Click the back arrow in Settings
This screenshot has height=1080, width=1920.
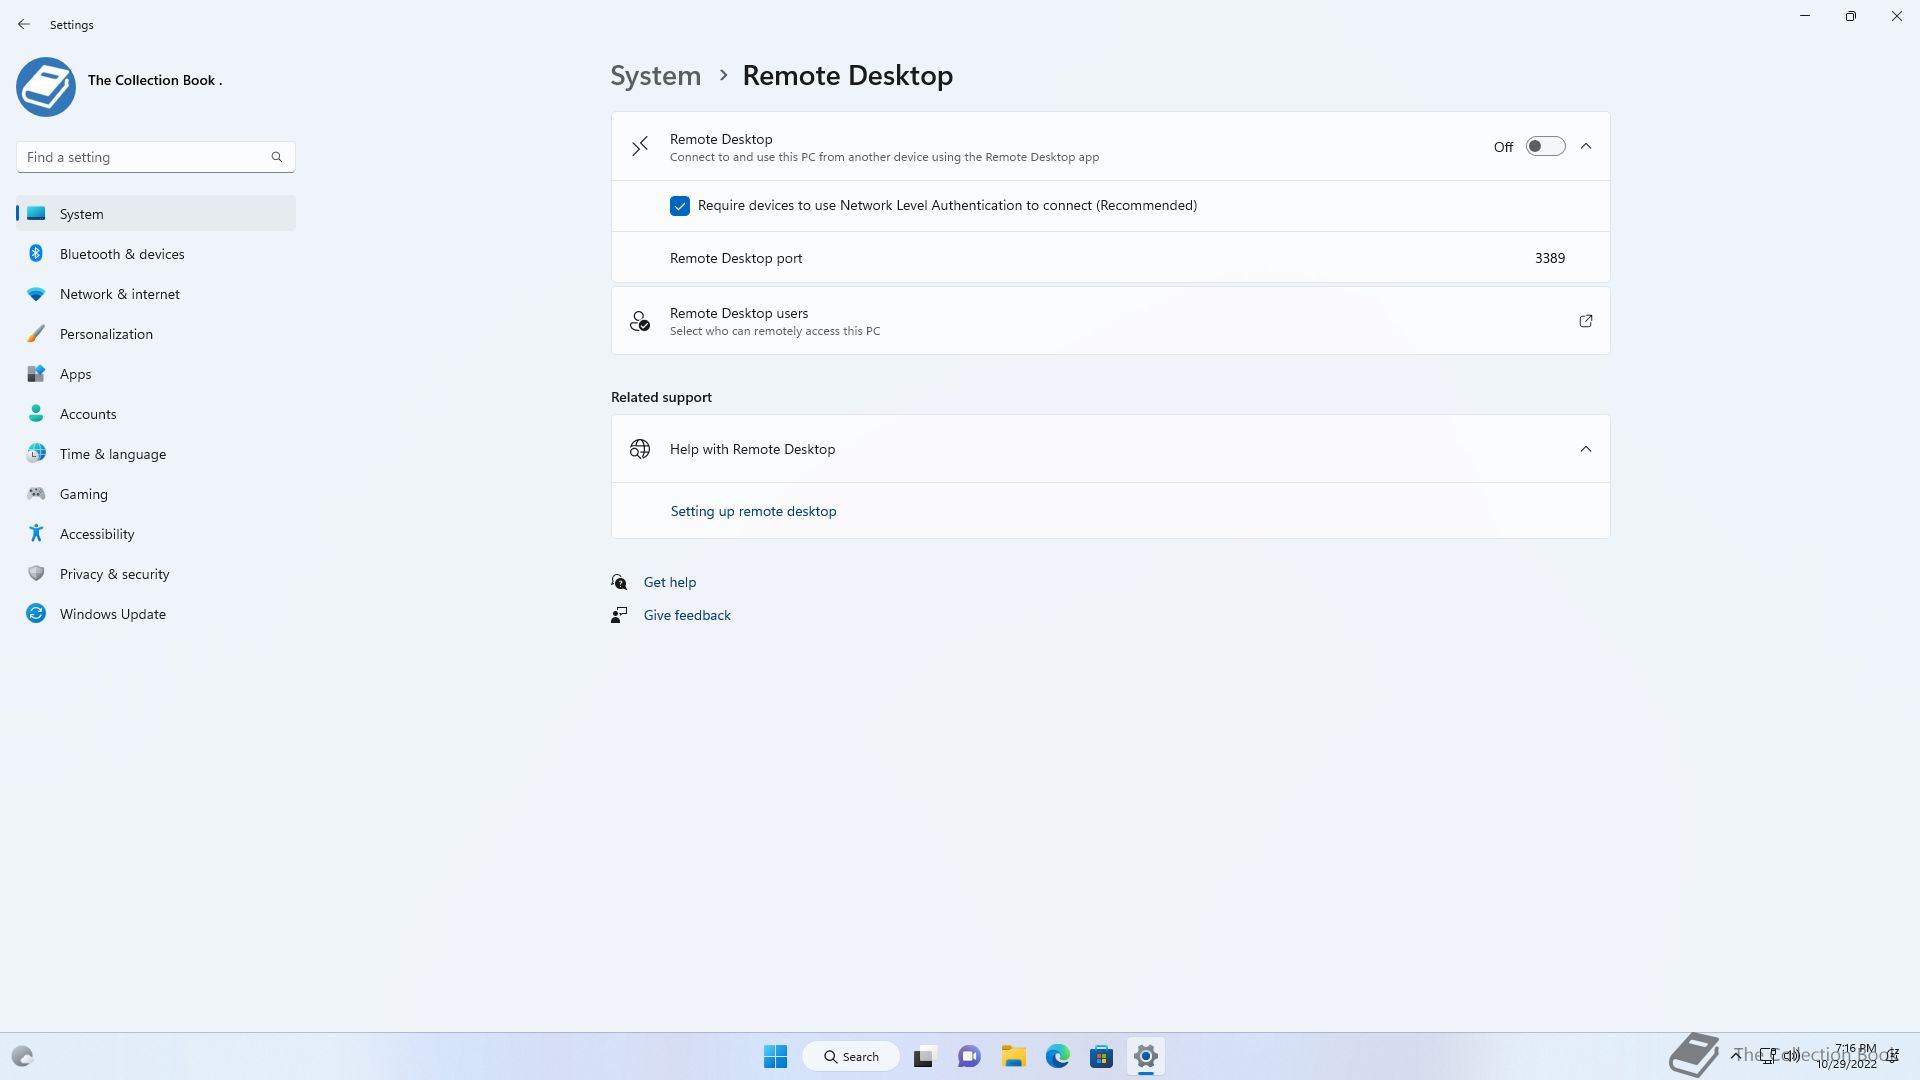coord(24,24)
